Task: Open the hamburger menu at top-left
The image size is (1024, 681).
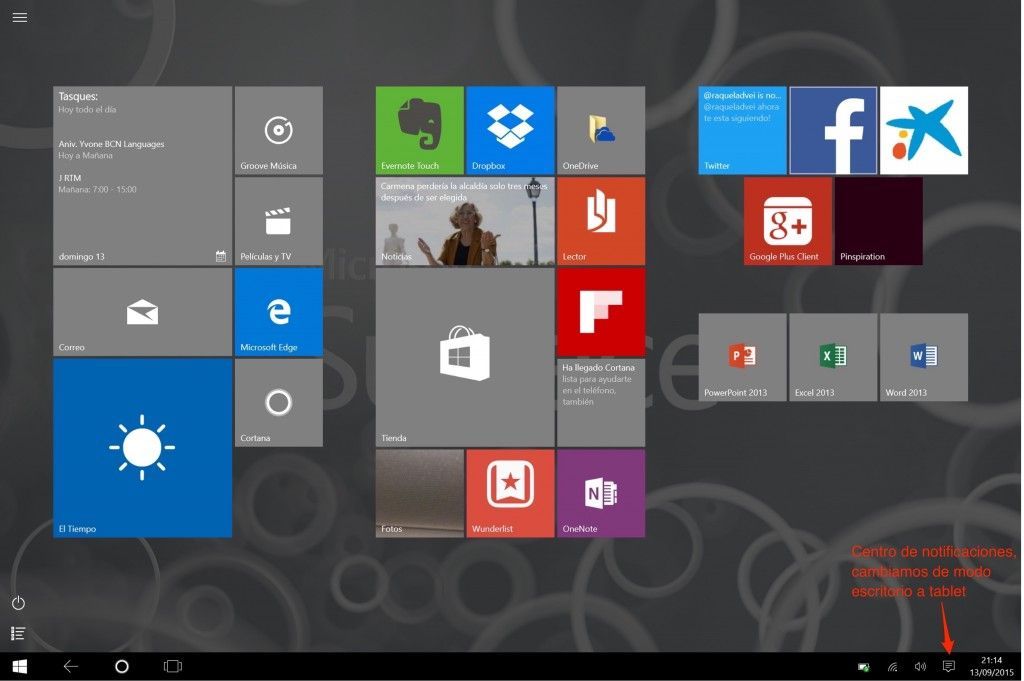Action: (20, 18)
